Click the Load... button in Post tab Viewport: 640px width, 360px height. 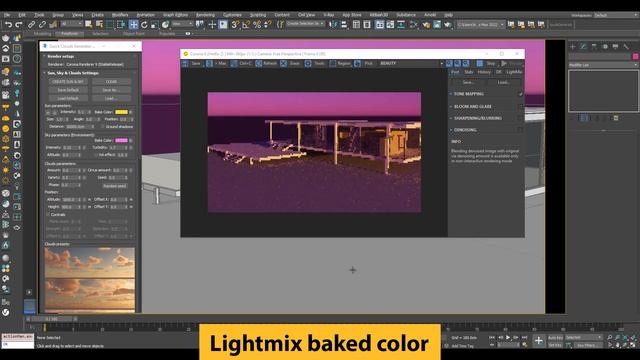coord(504,82)
